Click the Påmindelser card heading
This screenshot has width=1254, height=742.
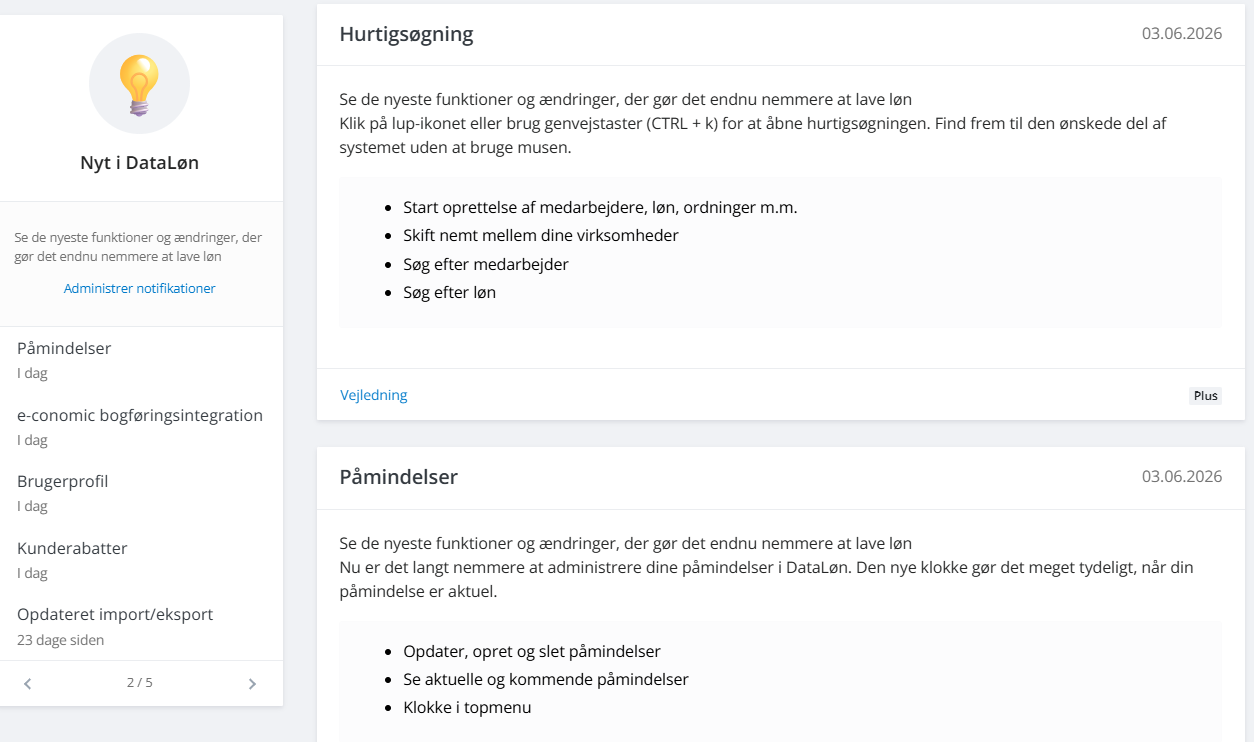399,477
